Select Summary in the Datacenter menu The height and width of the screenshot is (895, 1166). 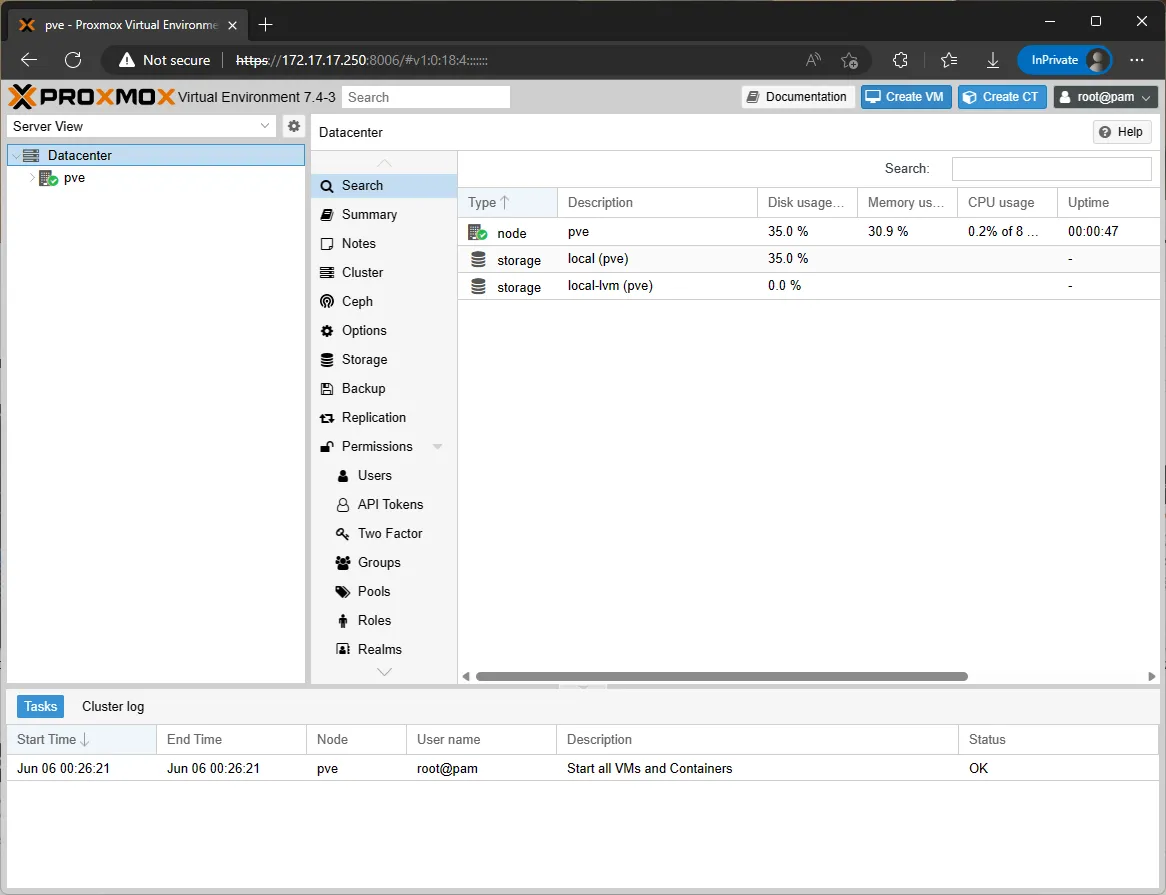tap(384, 215)
